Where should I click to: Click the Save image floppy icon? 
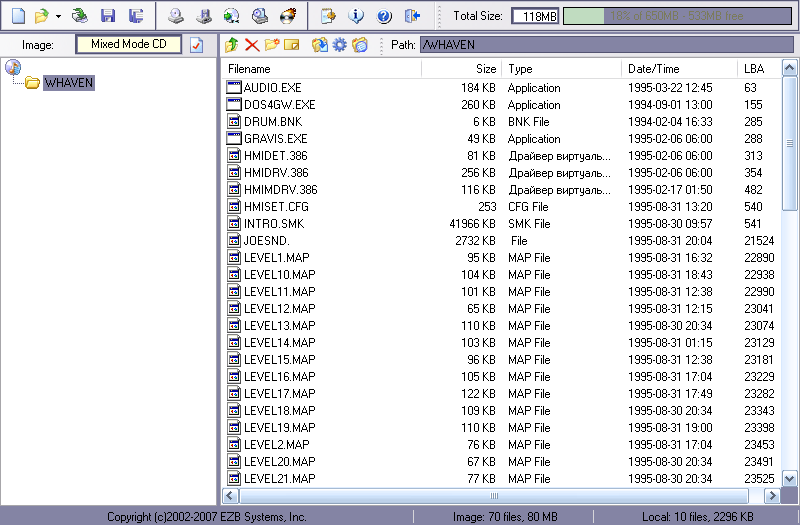pos(108,16)
